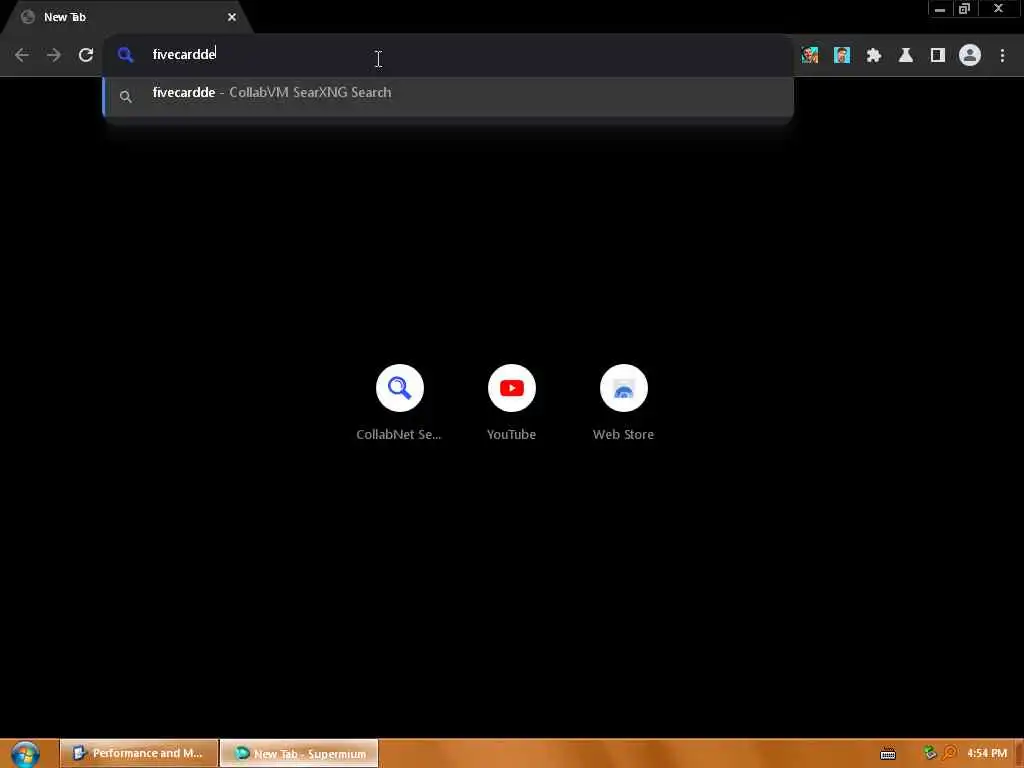
Task: Go forward with the forward arrow
Action: pos(54,55)
